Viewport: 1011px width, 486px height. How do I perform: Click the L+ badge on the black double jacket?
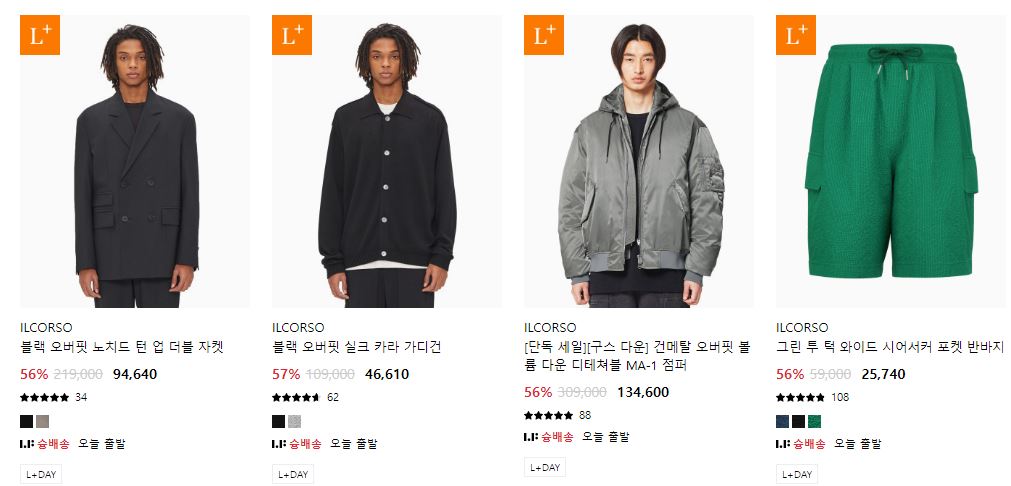click(x=40, y=35)
